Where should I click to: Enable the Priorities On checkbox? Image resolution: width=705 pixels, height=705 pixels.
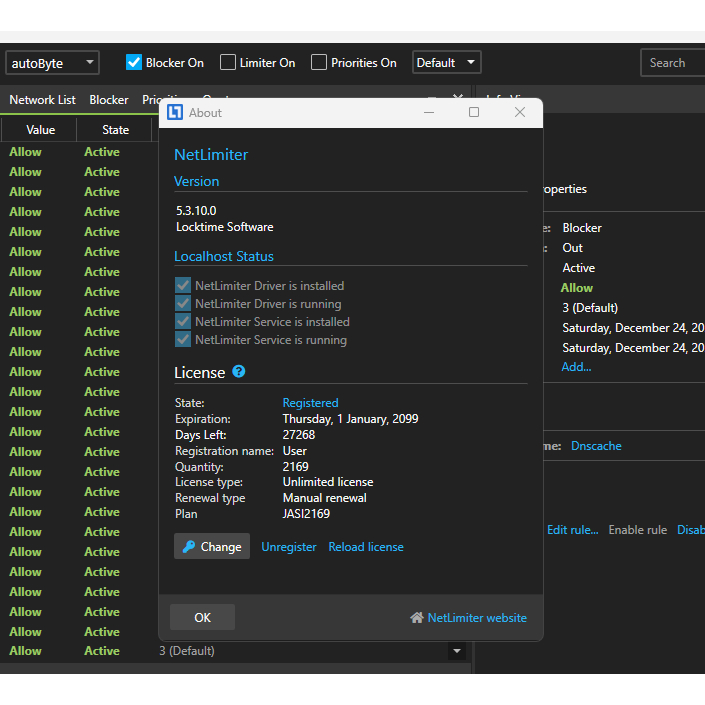319,63
